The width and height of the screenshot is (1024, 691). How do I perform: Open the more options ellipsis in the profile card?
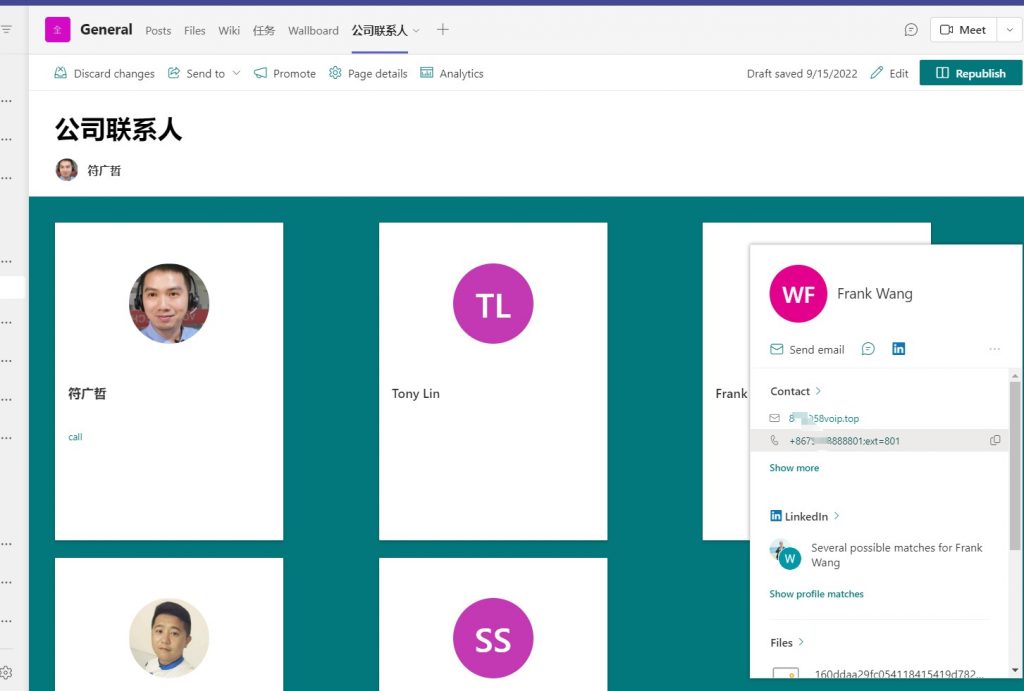(x=995, y=349)
